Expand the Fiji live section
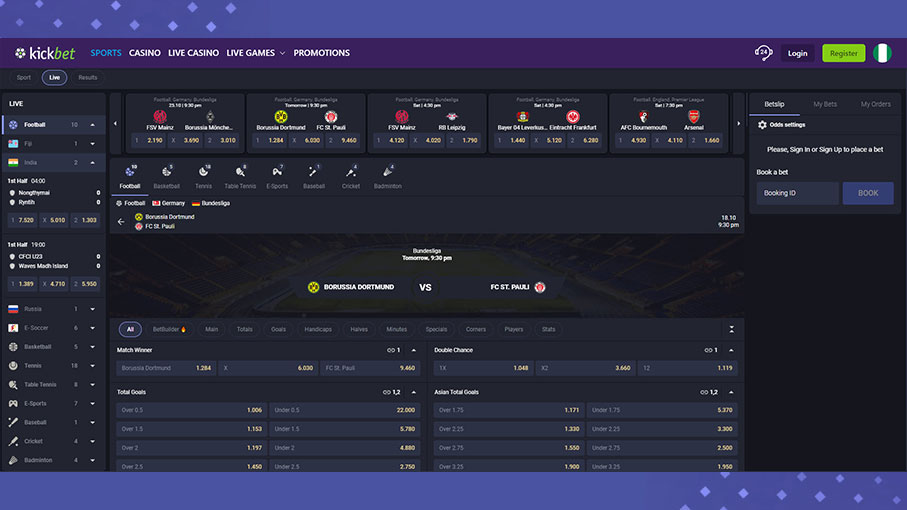The height and width of the screenshot is (510, 907). [92, 144]
